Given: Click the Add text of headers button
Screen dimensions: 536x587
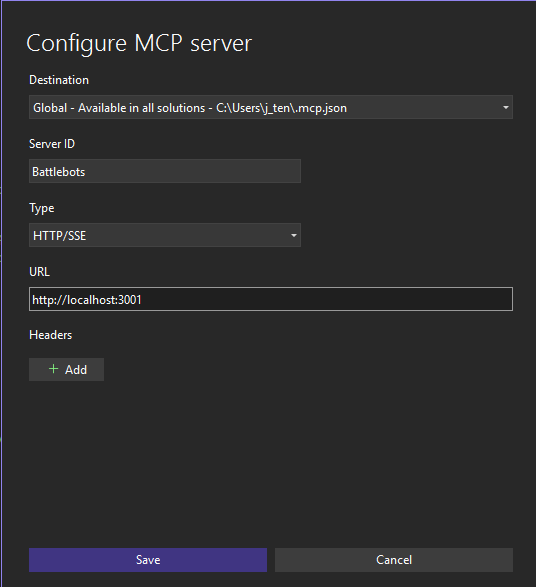Looking at the screenshot, I should click(76, 370).
